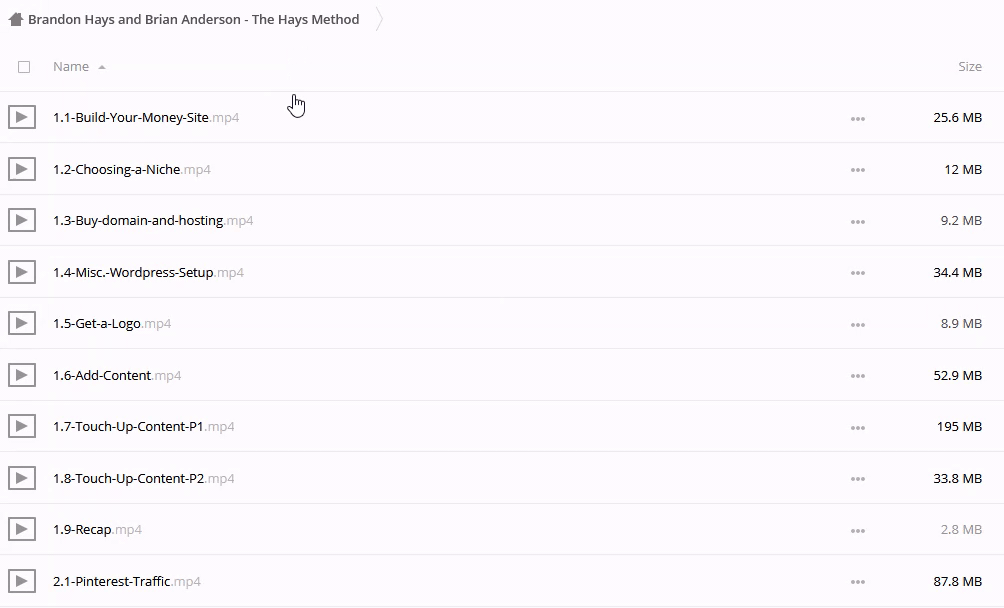The height and width of the screenshot is (608, 1004).
Task: Toggle the Name sort direction arrow
Action: point(102,67)
